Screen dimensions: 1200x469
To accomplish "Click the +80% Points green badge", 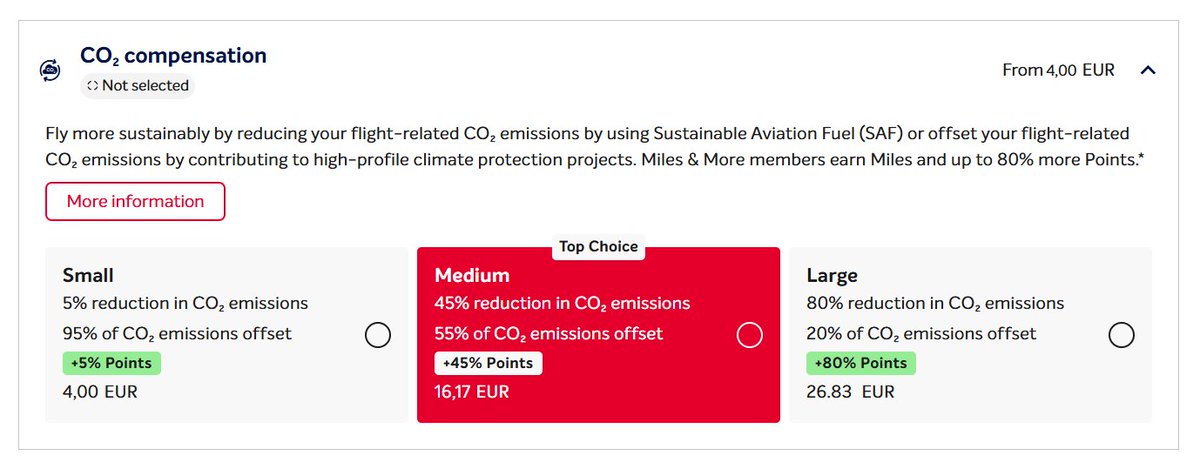I will [860, 363].
